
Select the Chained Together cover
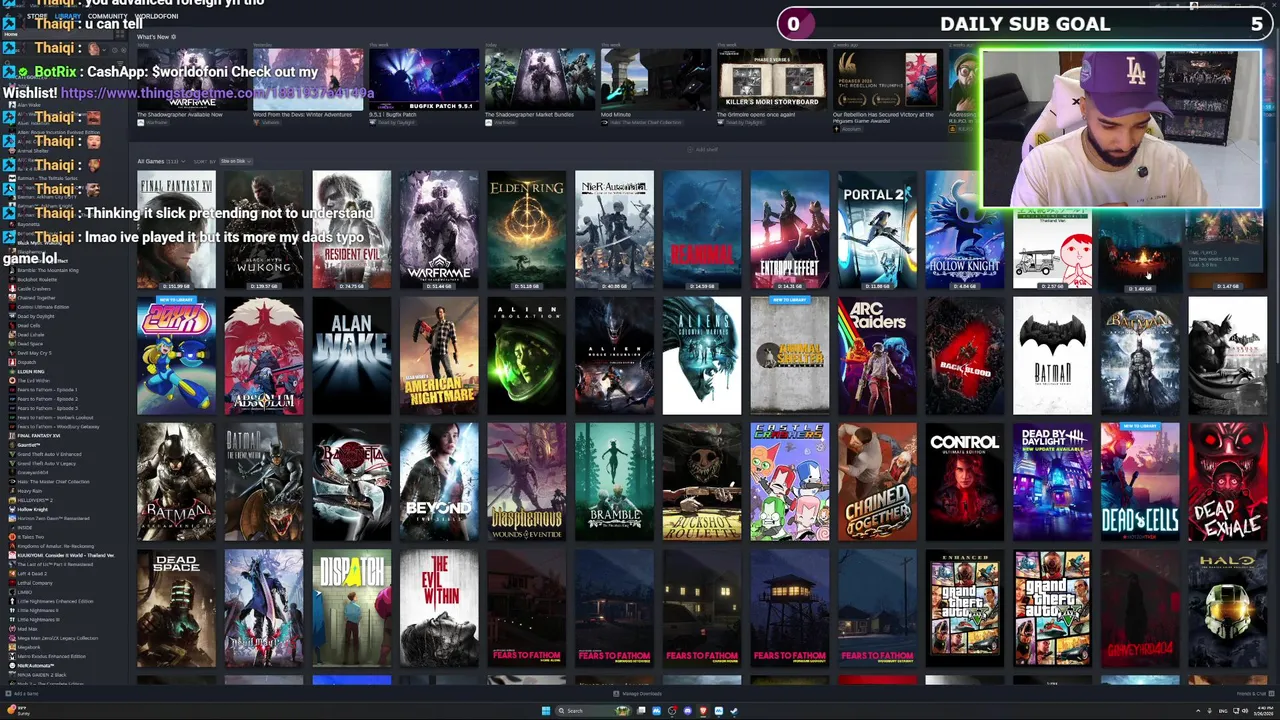click(x=877, y=482)
